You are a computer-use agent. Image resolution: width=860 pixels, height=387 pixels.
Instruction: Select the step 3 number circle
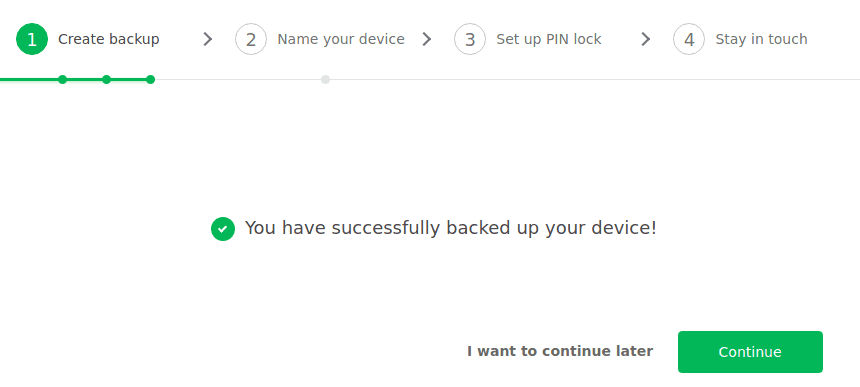470,39
